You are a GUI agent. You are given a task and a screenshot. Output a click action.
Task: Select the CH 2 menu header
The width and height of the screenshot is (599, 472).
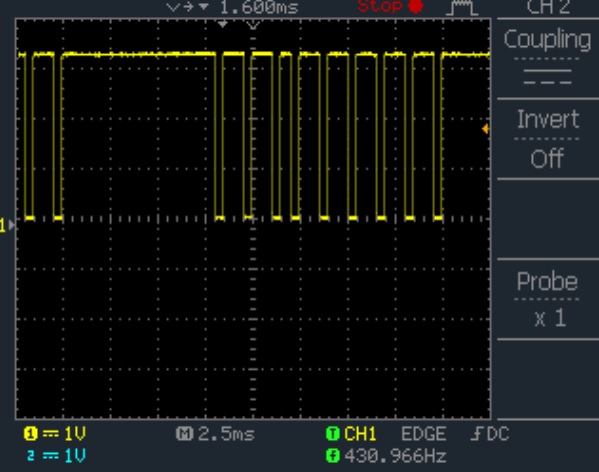[x=549, y=7]
